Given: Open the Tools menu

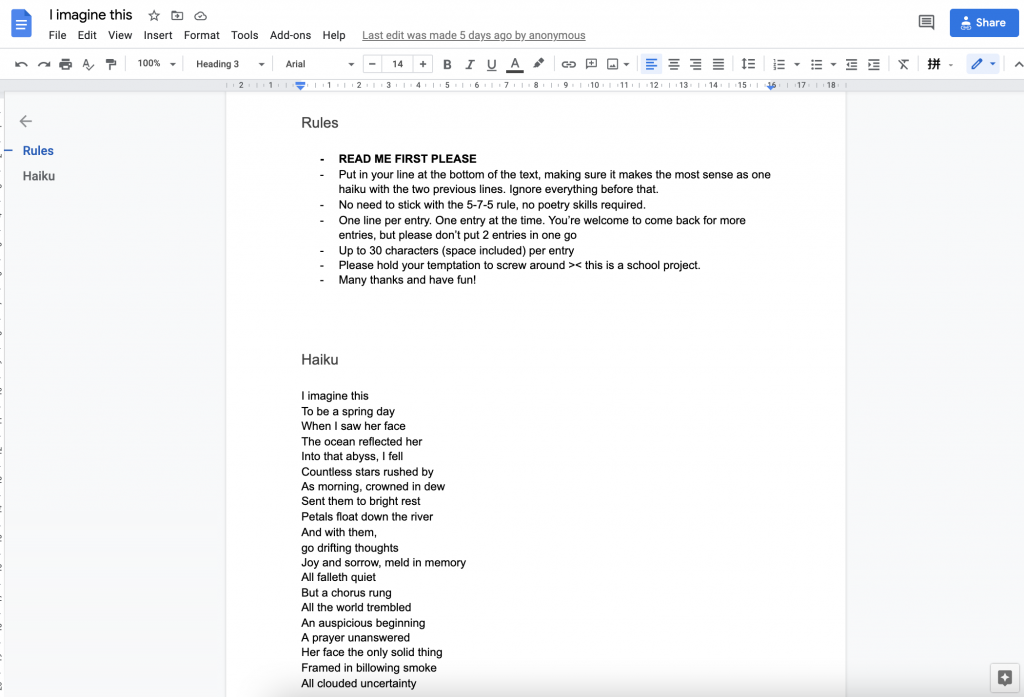Looking at the screenshot, I should tap(245, 35).
